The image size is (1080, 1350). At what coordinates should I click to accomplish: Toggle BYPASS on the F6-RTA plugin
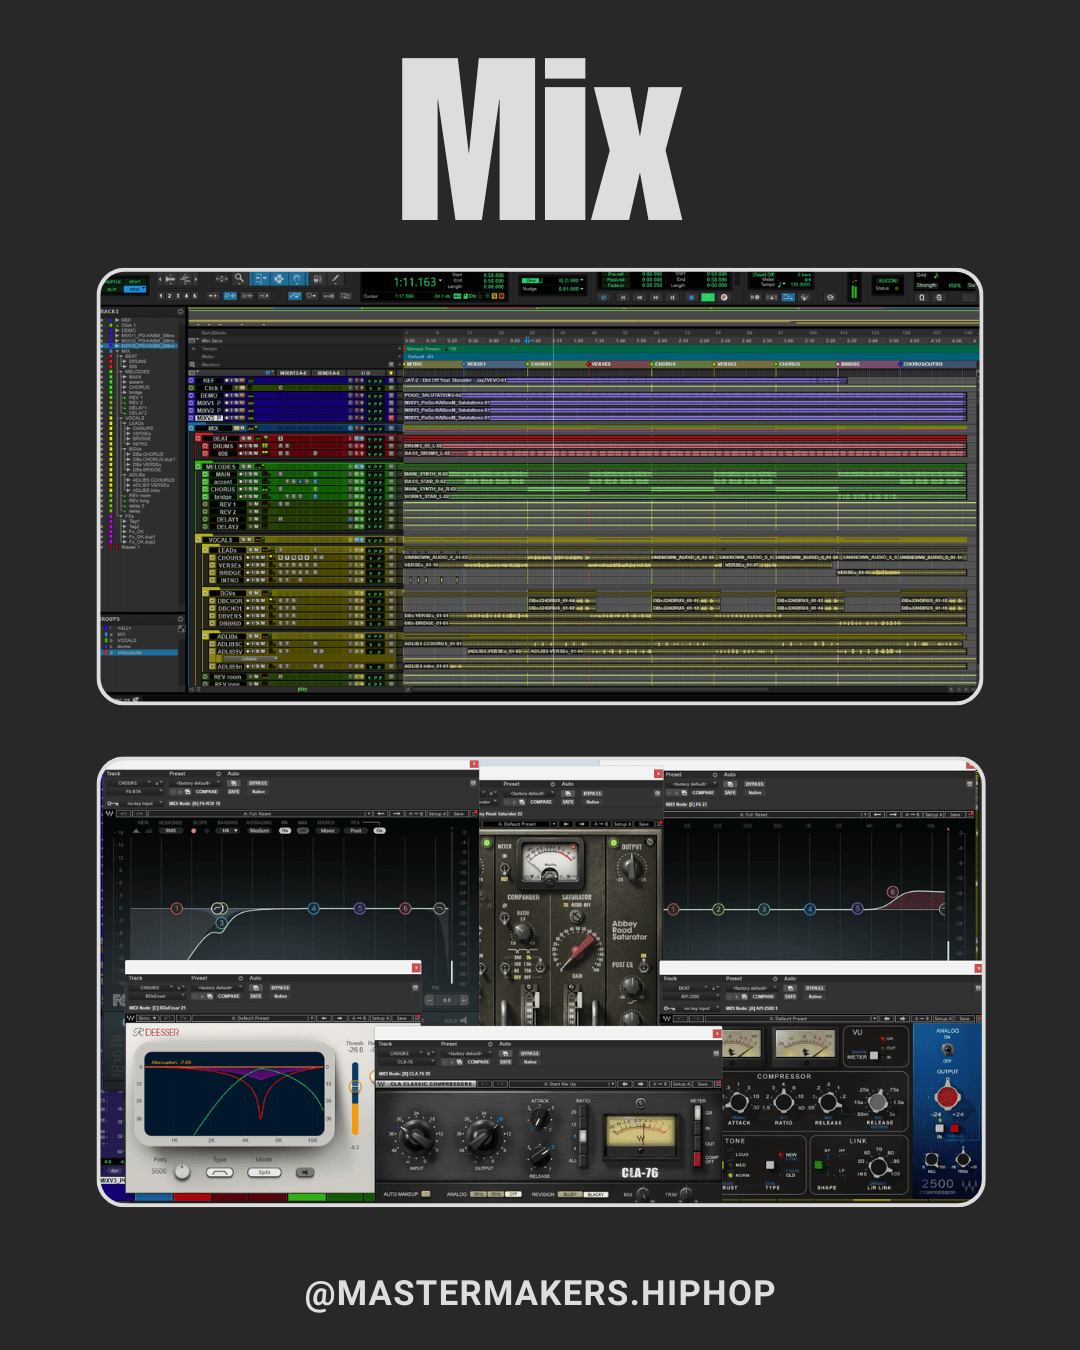[x=258, y=783]
